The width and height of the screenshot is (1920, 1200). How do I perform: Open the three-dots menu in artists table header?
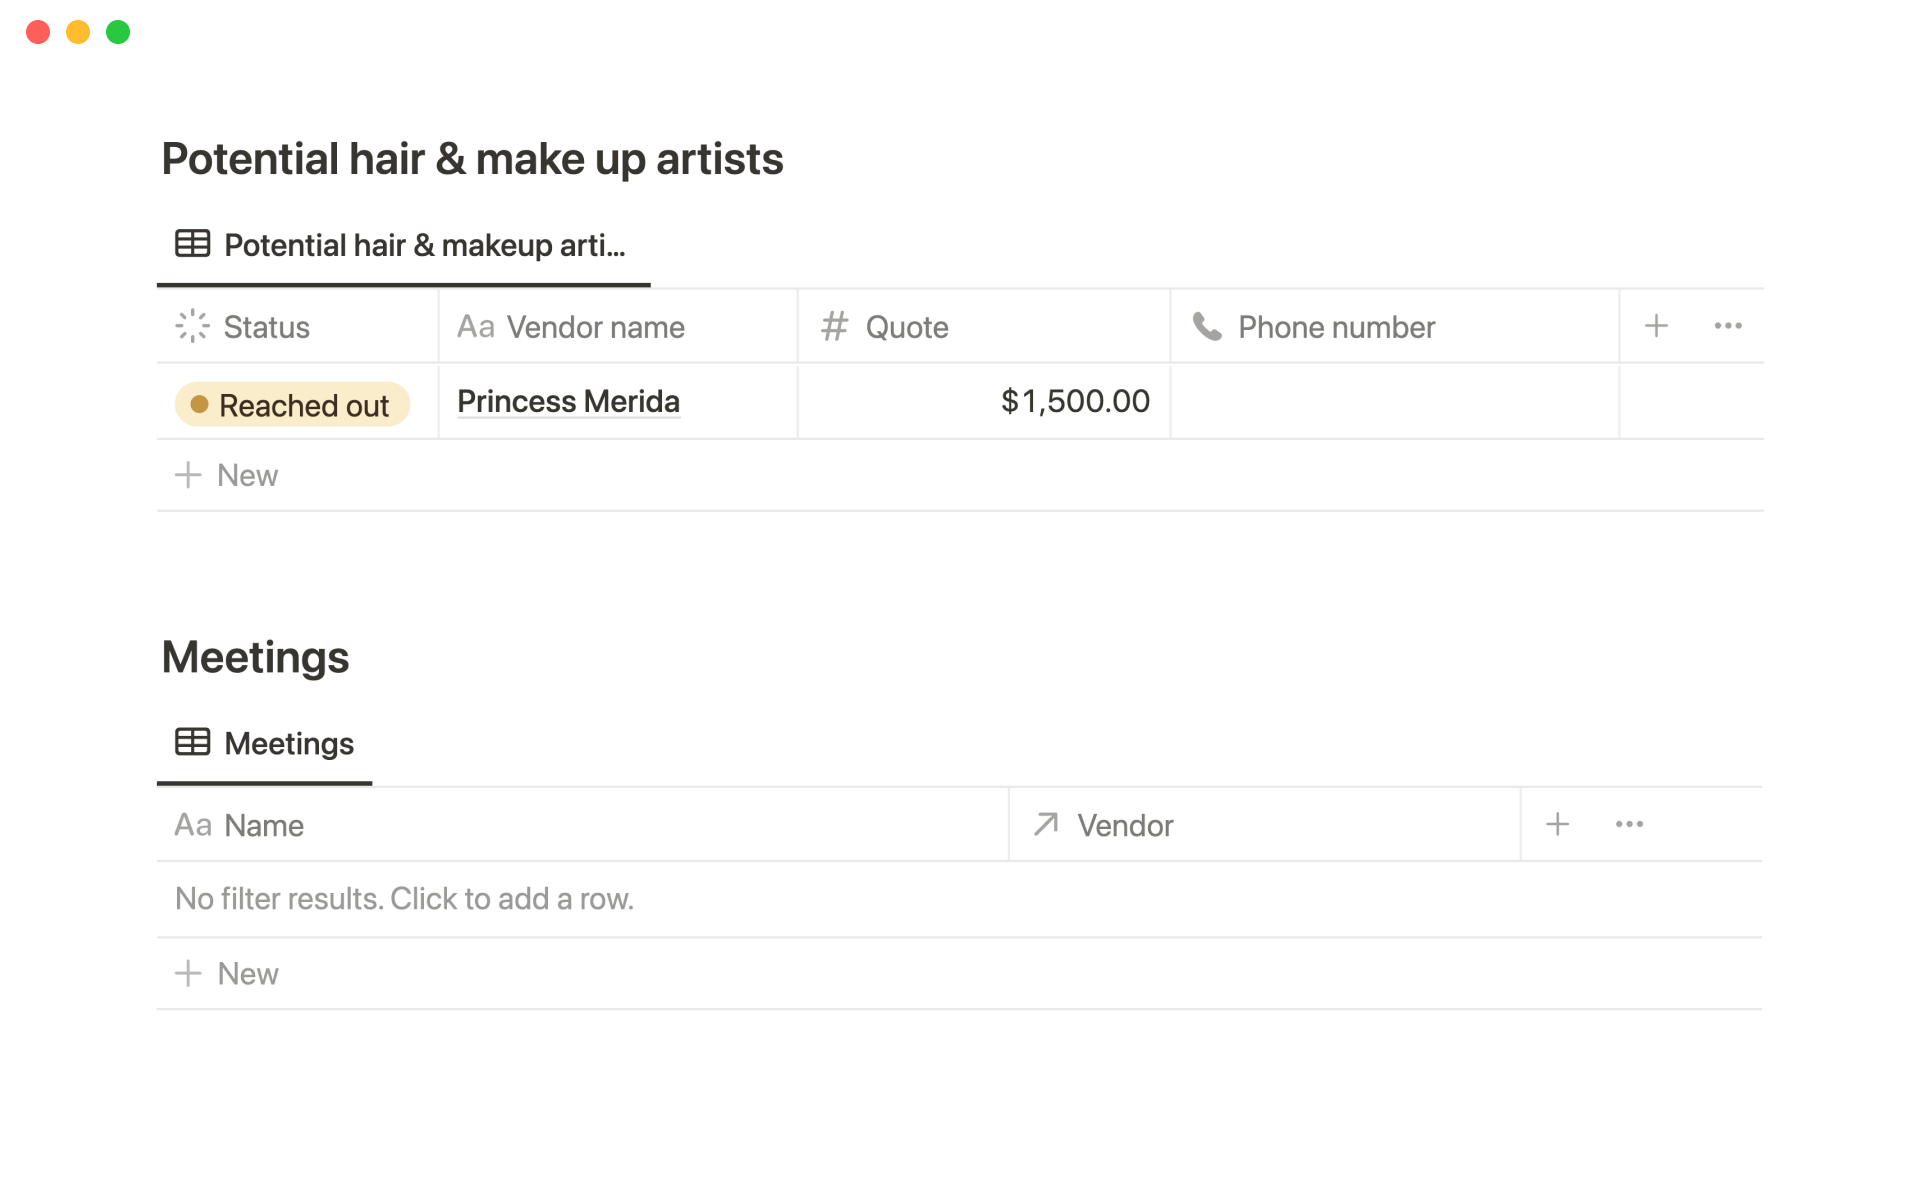tap(1728, 326)
